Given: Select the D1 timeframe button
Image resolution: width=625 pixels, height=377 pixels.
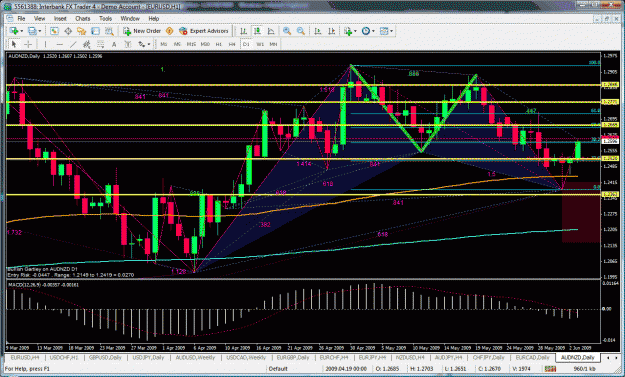Looking at the screenshot, I should coord(246,44).
